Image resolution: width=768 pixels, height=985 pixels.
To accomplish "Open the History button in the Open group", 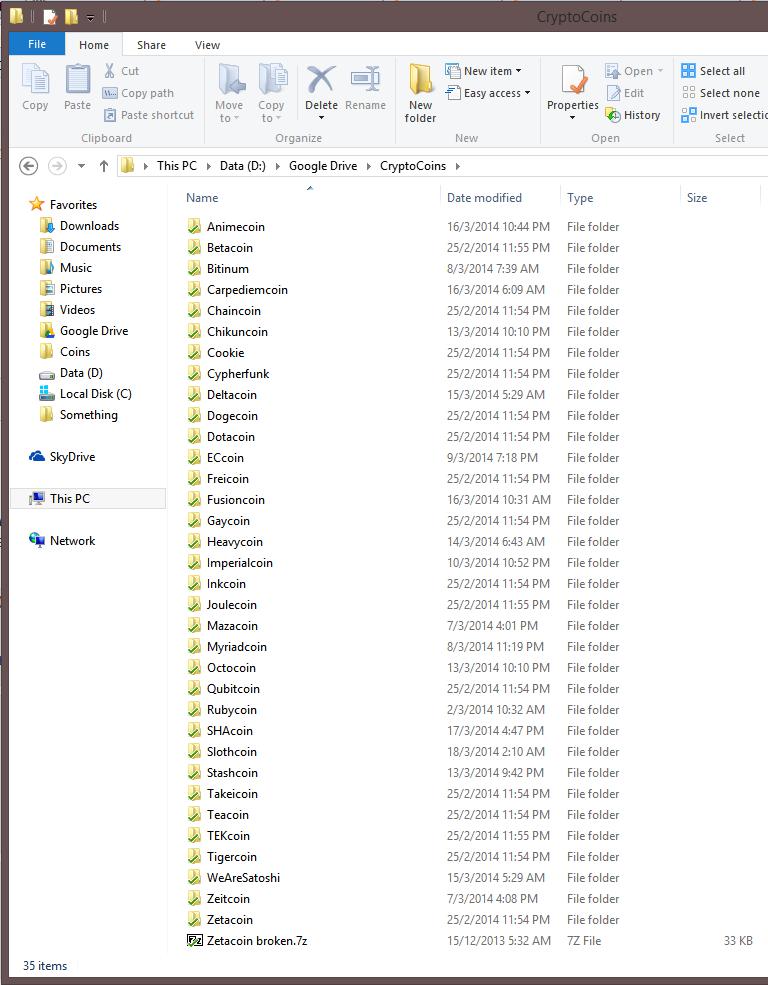I will [x=633, y=115].
